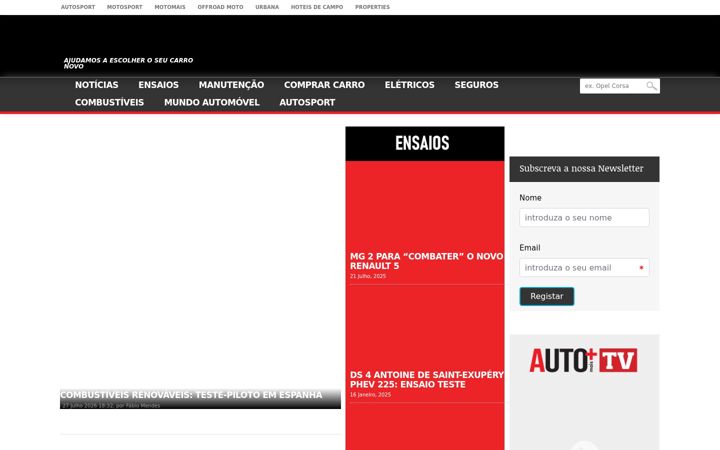Click the ENSAIOS section header
The height and width of the screenshot is (450, 720).
pos(425,143)
